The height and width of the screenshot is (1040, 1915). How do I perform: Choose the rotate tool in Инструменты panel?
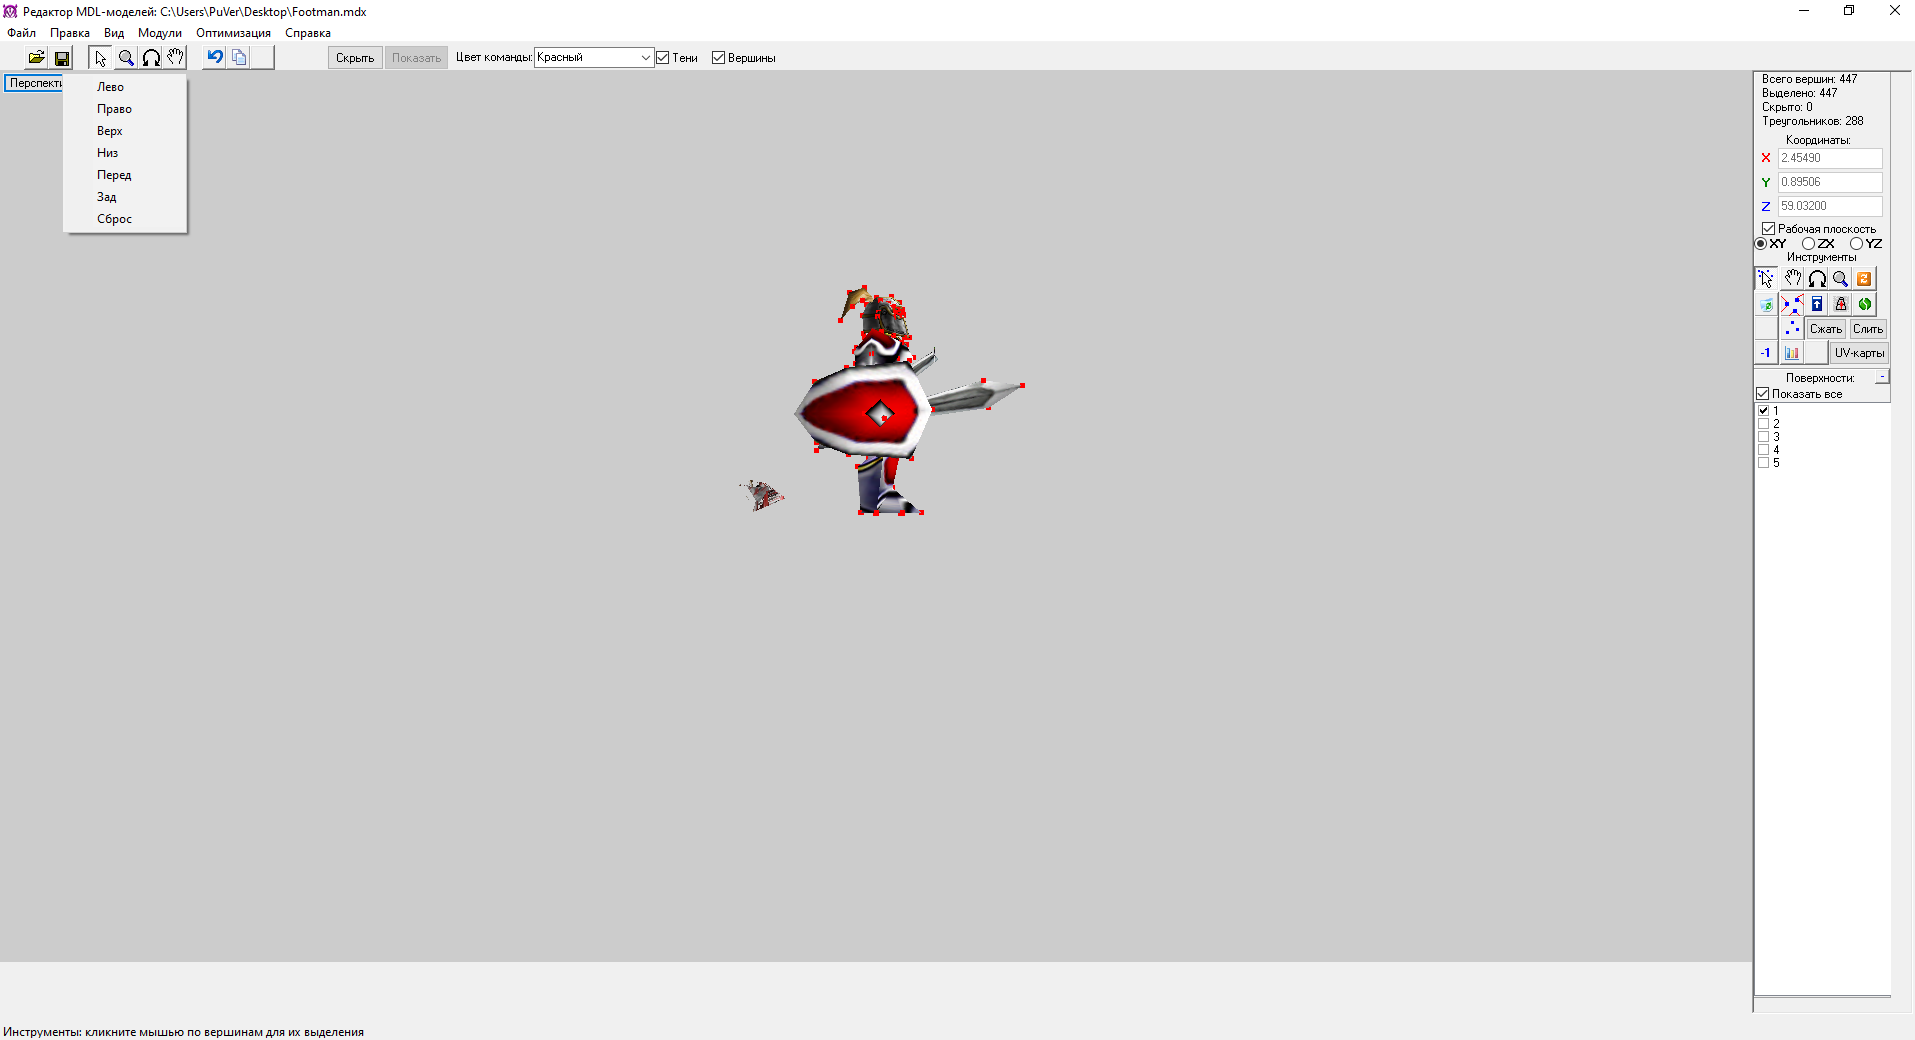(x=1817, y=279)
